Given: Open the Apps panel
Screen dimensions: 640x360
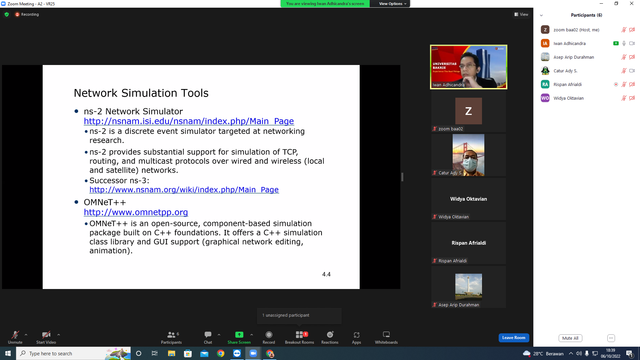Looking at the screenshot, I should (x=356, y=337).
